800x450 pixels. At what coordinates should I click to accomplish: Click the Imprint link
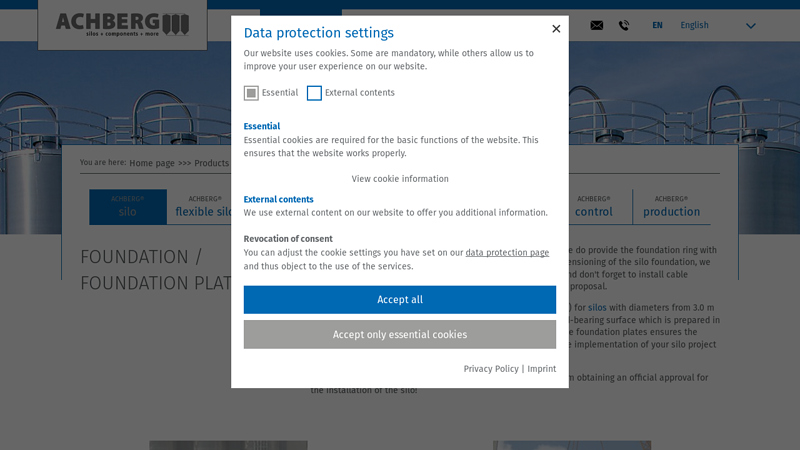pyautogui.click(x=542, y=369)
